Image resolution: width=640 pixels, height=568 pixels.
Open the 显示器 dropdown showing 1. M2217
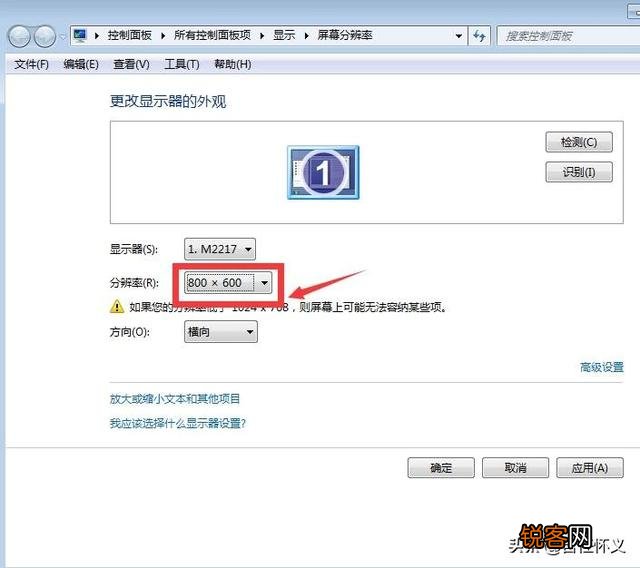220,249
